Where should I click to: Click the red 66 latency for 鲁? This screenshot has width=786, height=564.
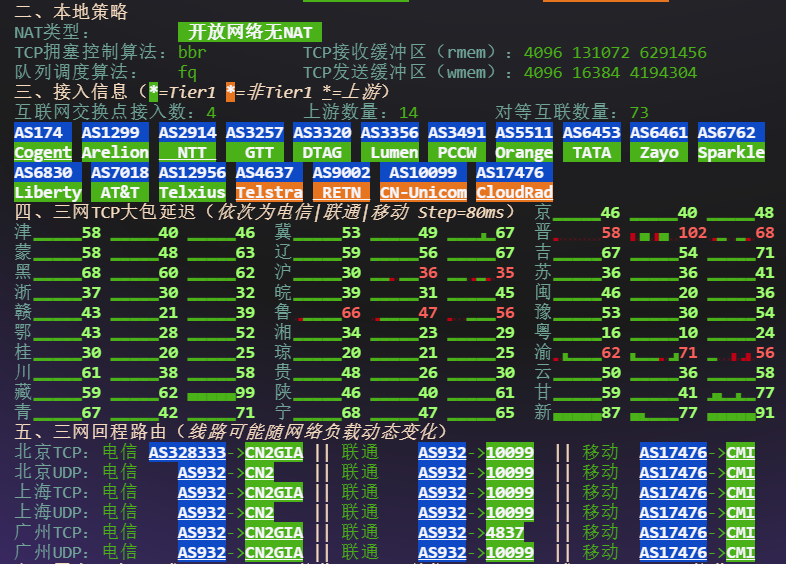click(351, 313)
